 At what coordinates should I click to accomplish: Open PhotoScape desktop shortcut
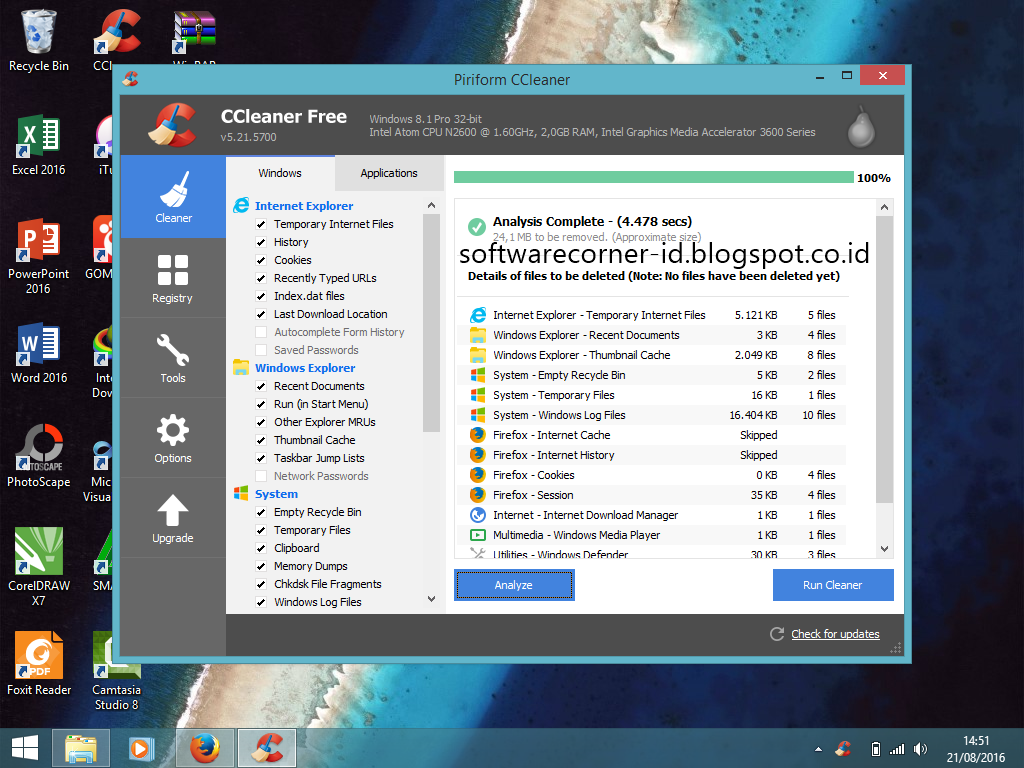tap(39, 456)
